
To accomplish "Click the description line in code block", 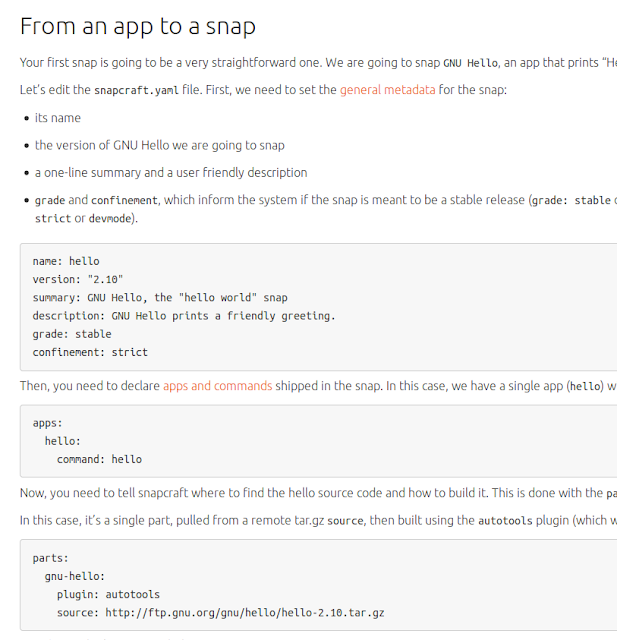I will [x=184, y=316].
